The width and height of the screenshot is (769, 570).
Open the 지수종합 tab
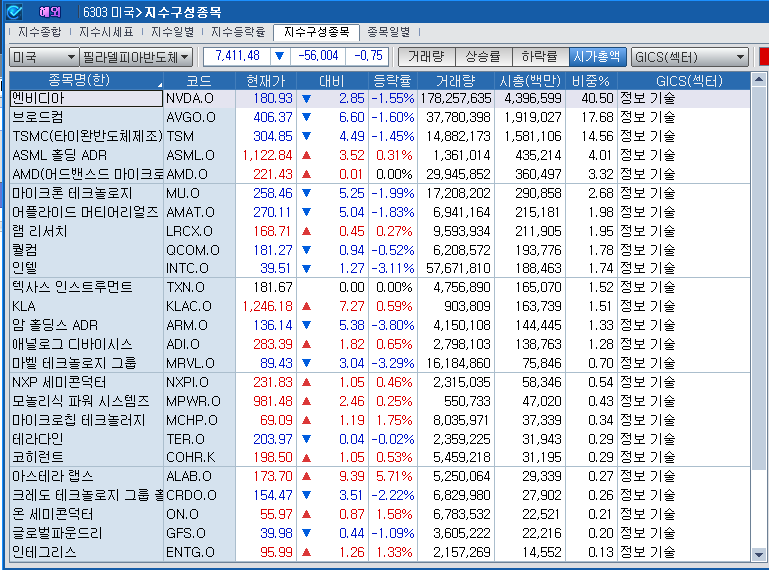(x=40, y=32)
